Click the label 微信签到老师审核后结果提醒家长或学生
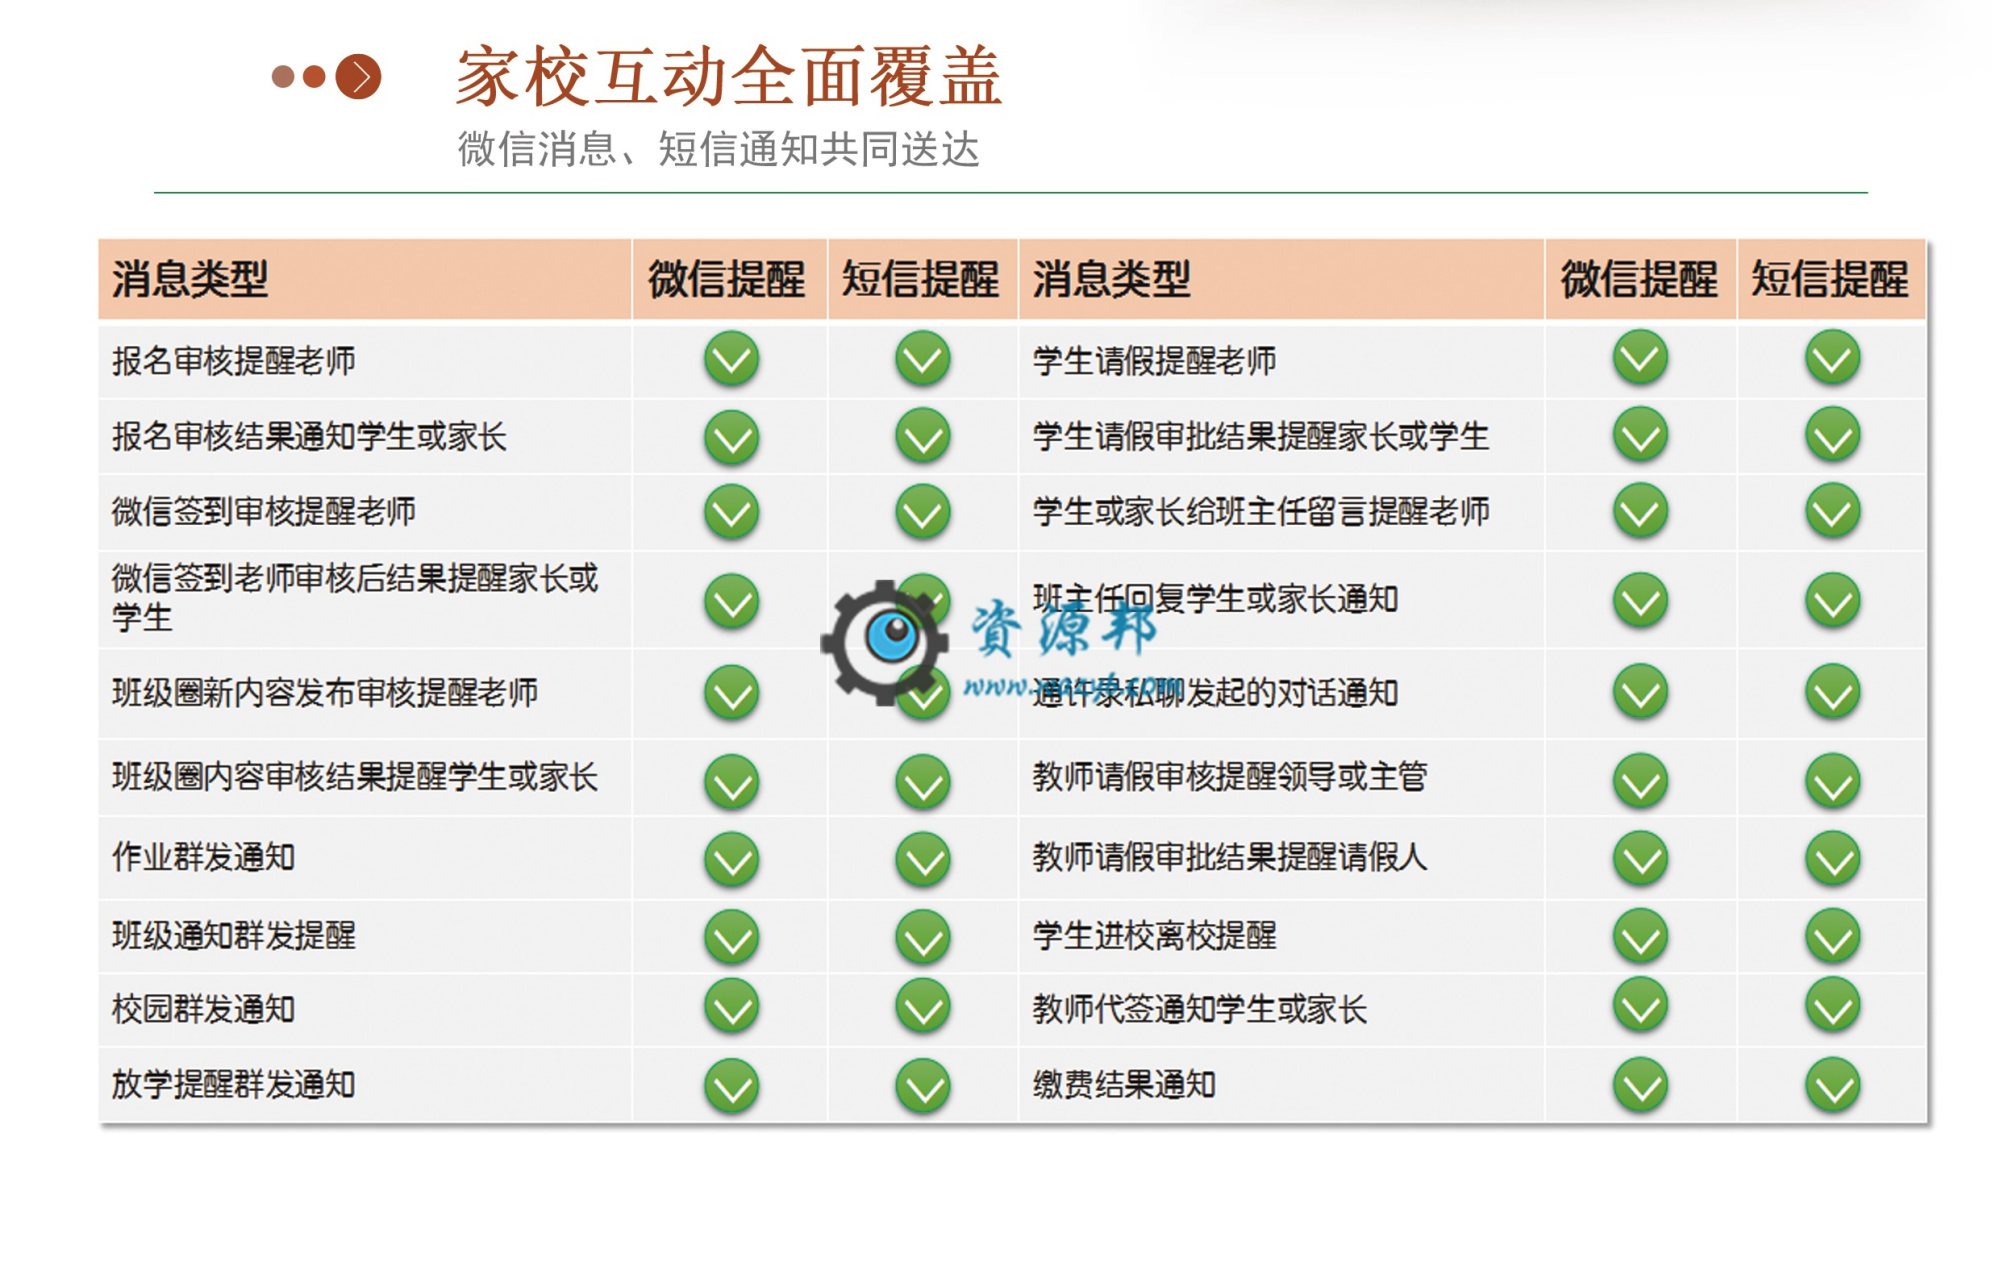The width and height of the screenshot is (2000, 1287). [355, 597]
